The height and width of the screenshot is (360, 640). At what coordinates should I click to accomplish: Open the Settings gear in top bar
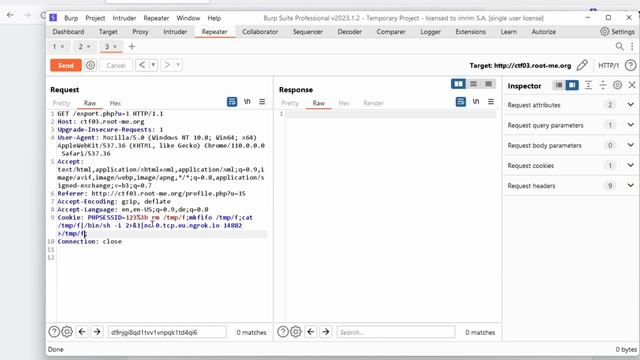point(618,31)
